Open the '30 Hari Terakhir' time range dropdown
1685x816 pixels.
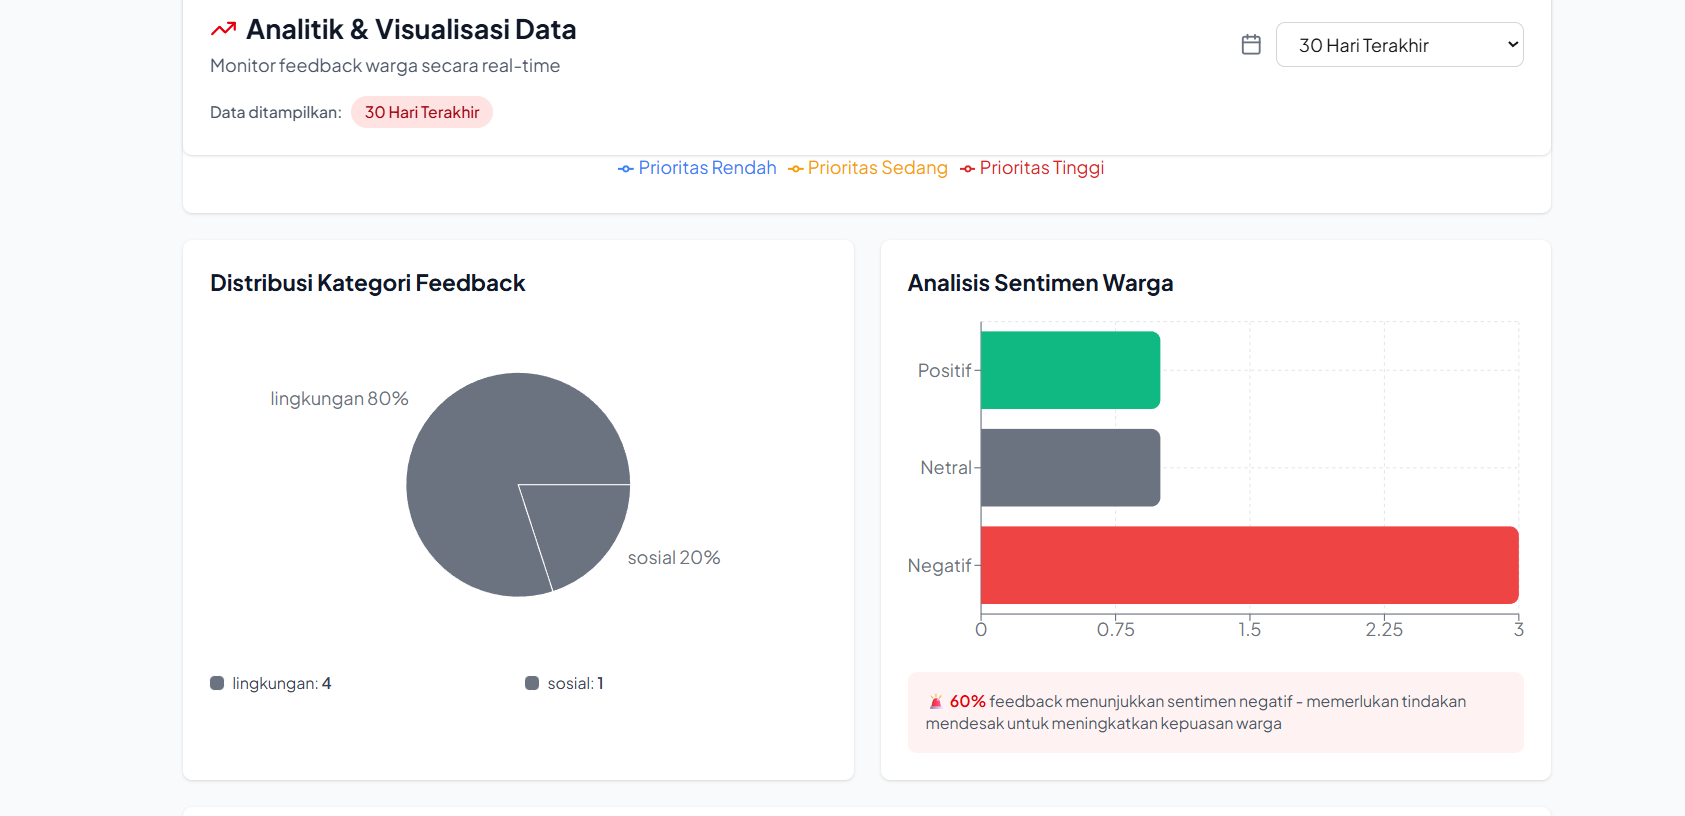point(1399,44)
